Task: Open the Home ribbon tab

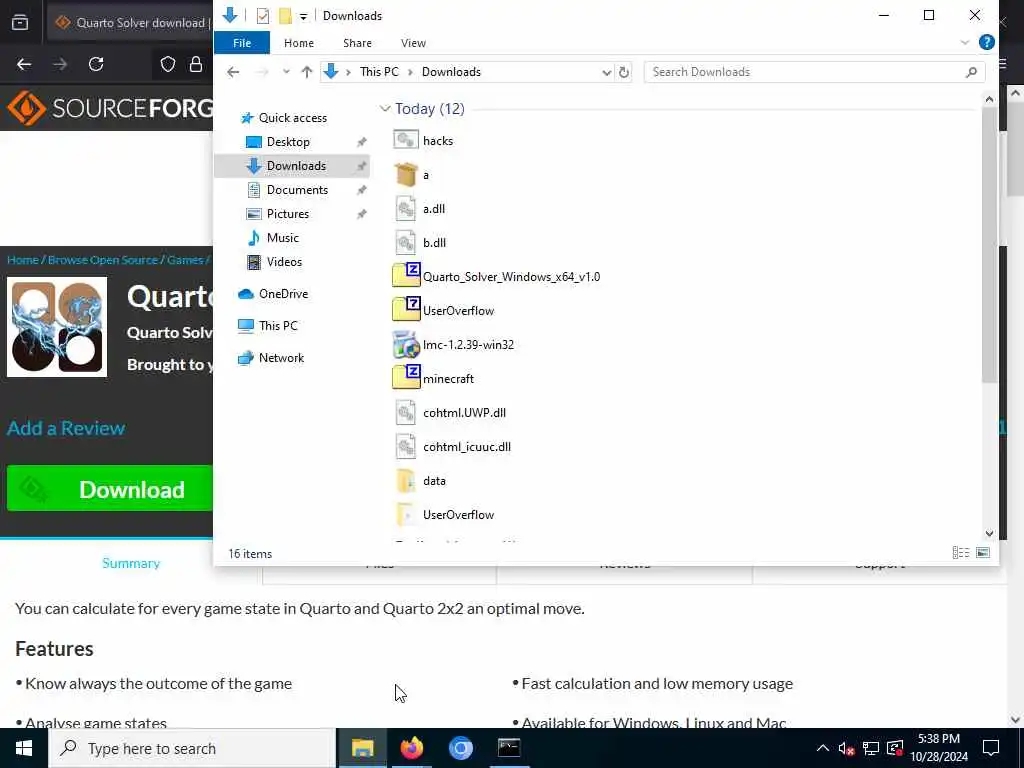Action: click(299, 42)
